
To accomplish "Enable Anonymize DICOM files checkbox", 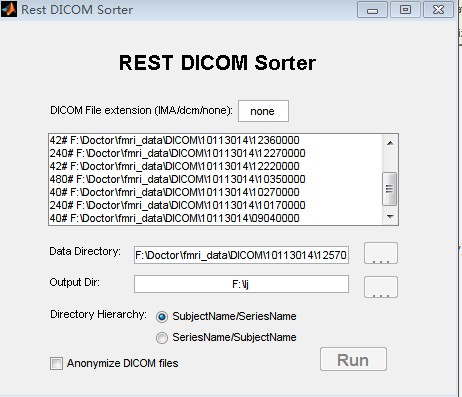I will coord(56,363).
